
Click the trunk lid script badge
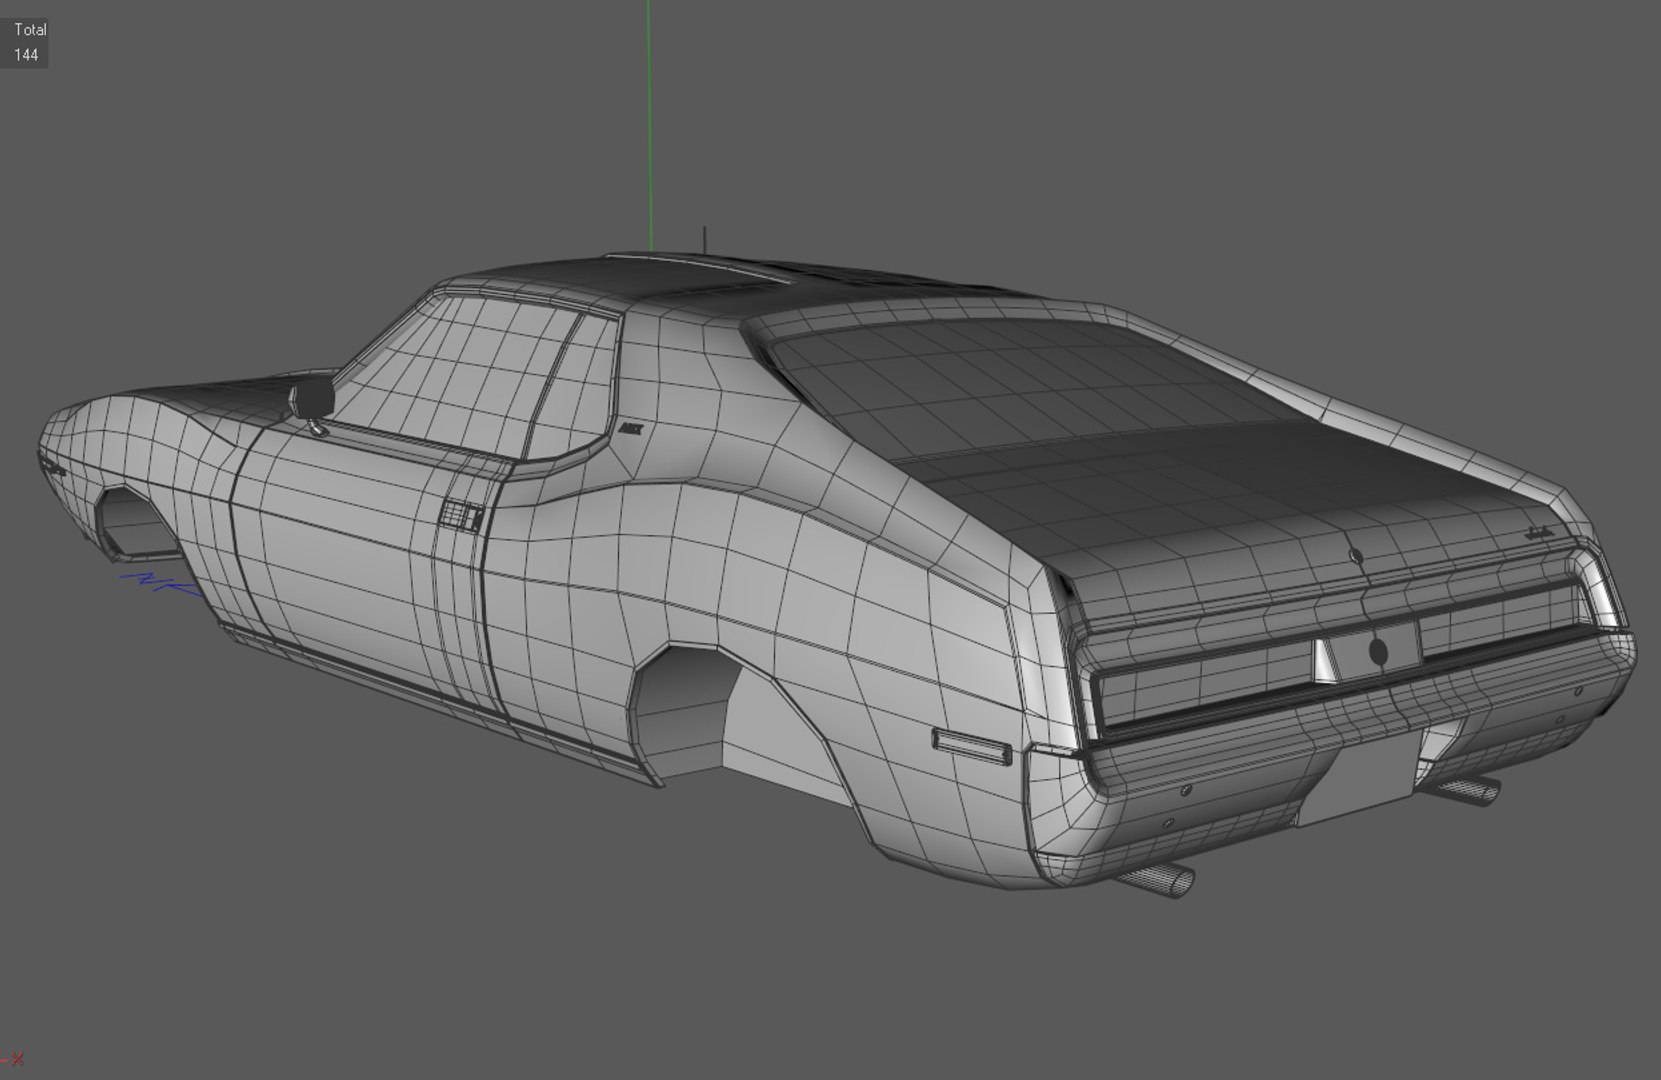(x=1538, y=534)
